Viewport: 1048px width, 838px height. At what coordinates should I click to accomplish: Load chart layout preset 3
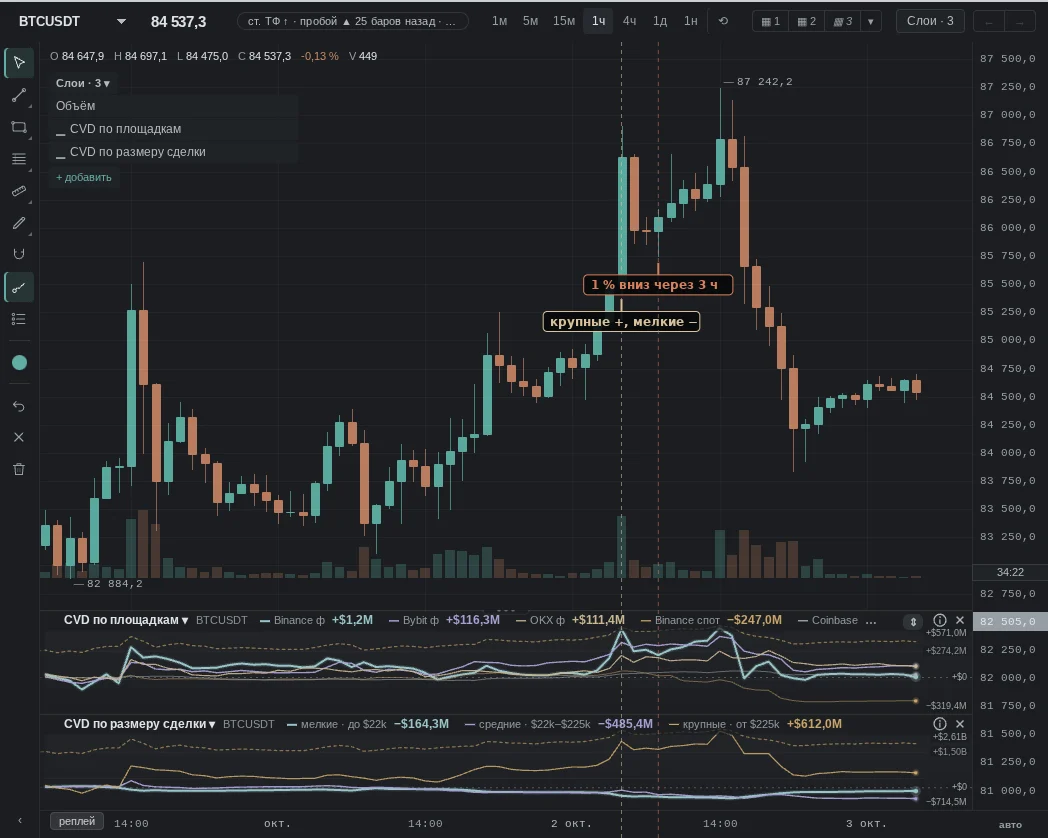coord(843,21)
